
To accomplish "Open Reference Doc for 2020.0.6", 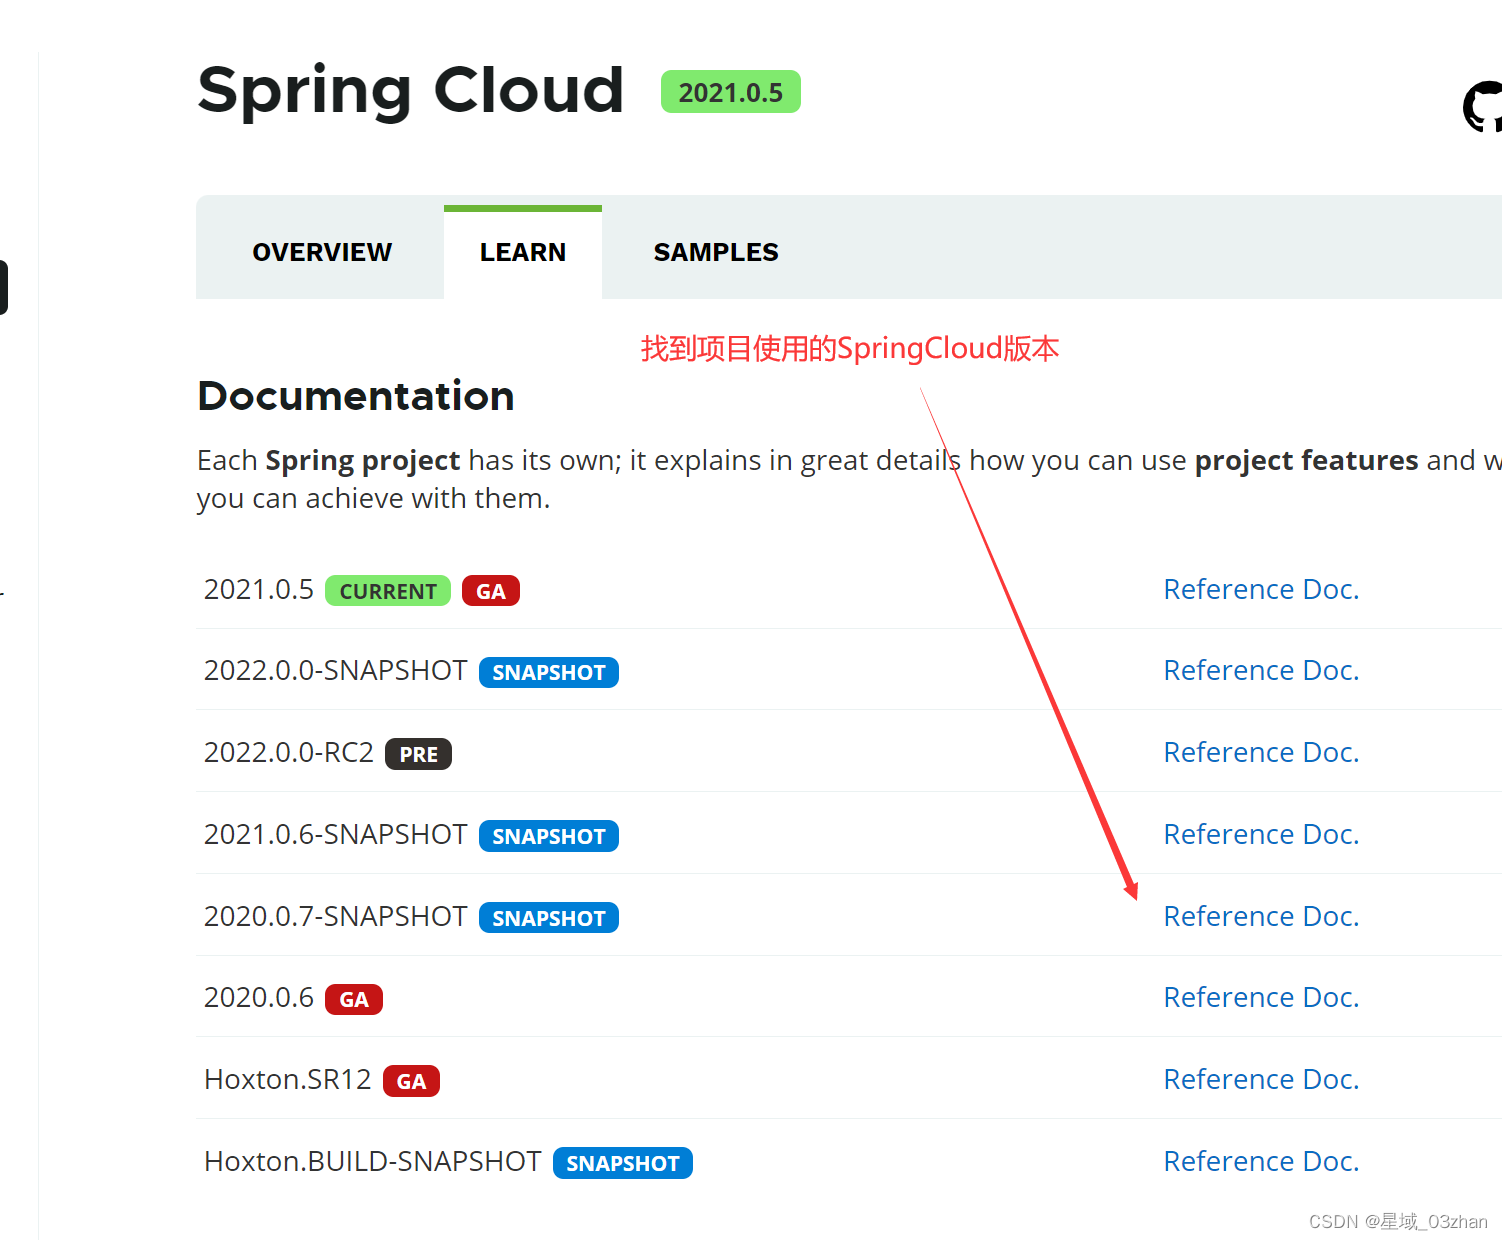I will tap(1261, 997).
